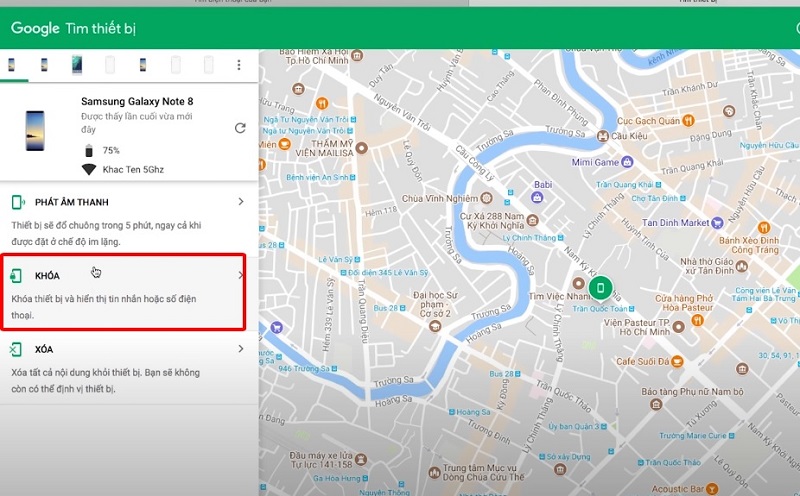Select the Acoustic Bar marker icon
Viewport: 800px width, 496px height.
(712, 489)
